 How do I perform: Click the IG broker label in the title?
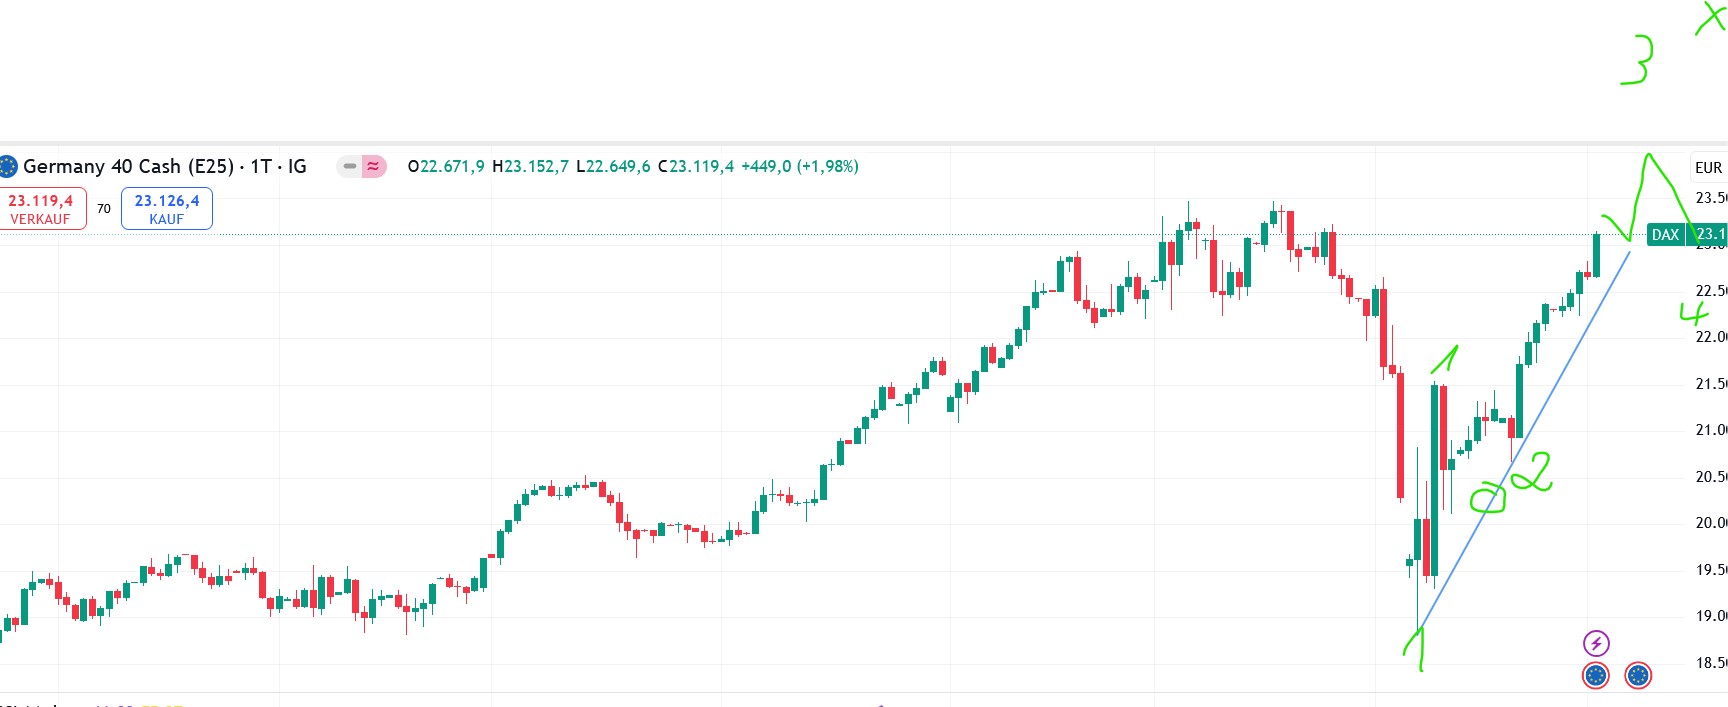click(x=297, y=167)
